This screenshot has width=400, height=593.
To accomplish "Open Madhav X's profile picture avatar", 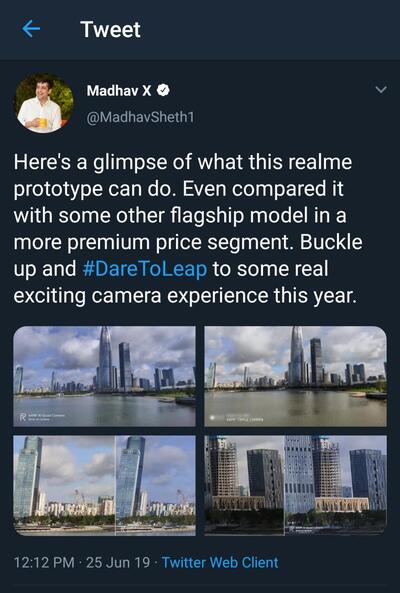I will 44,103.
